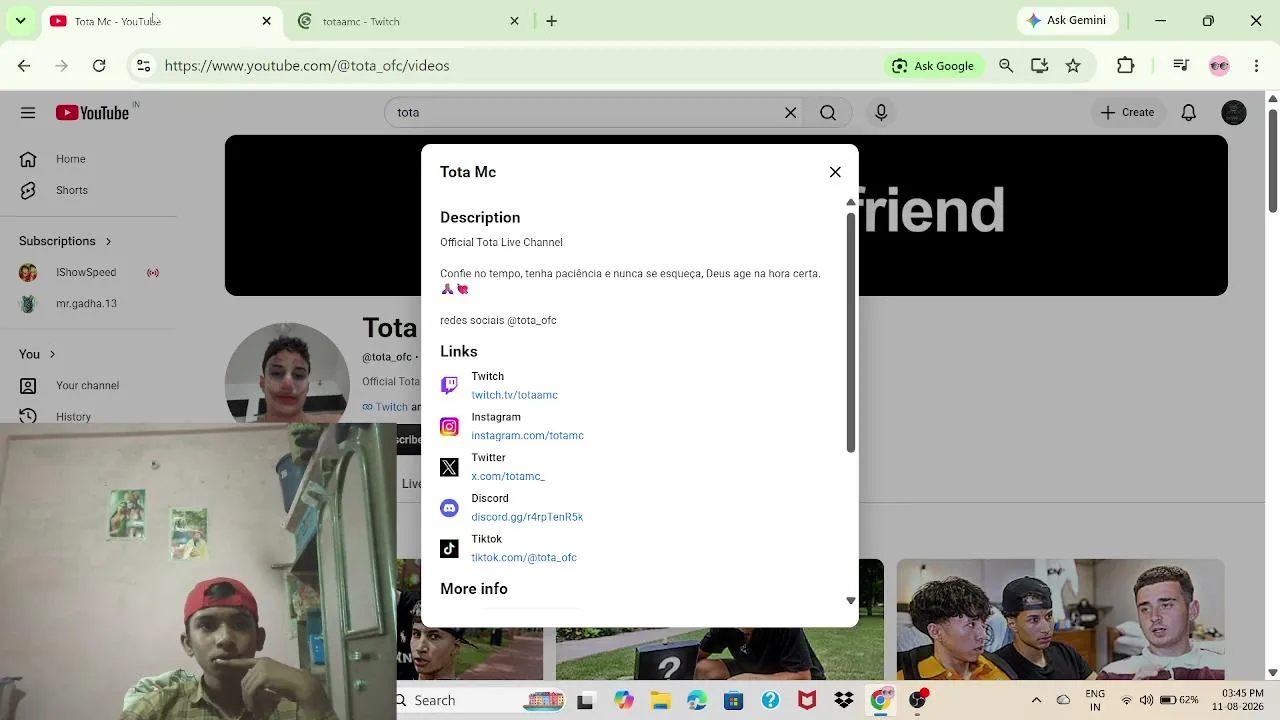Open File Explorer from the taskbar
This screenshot has height=720, width=1280.
[x=661, y=700]
